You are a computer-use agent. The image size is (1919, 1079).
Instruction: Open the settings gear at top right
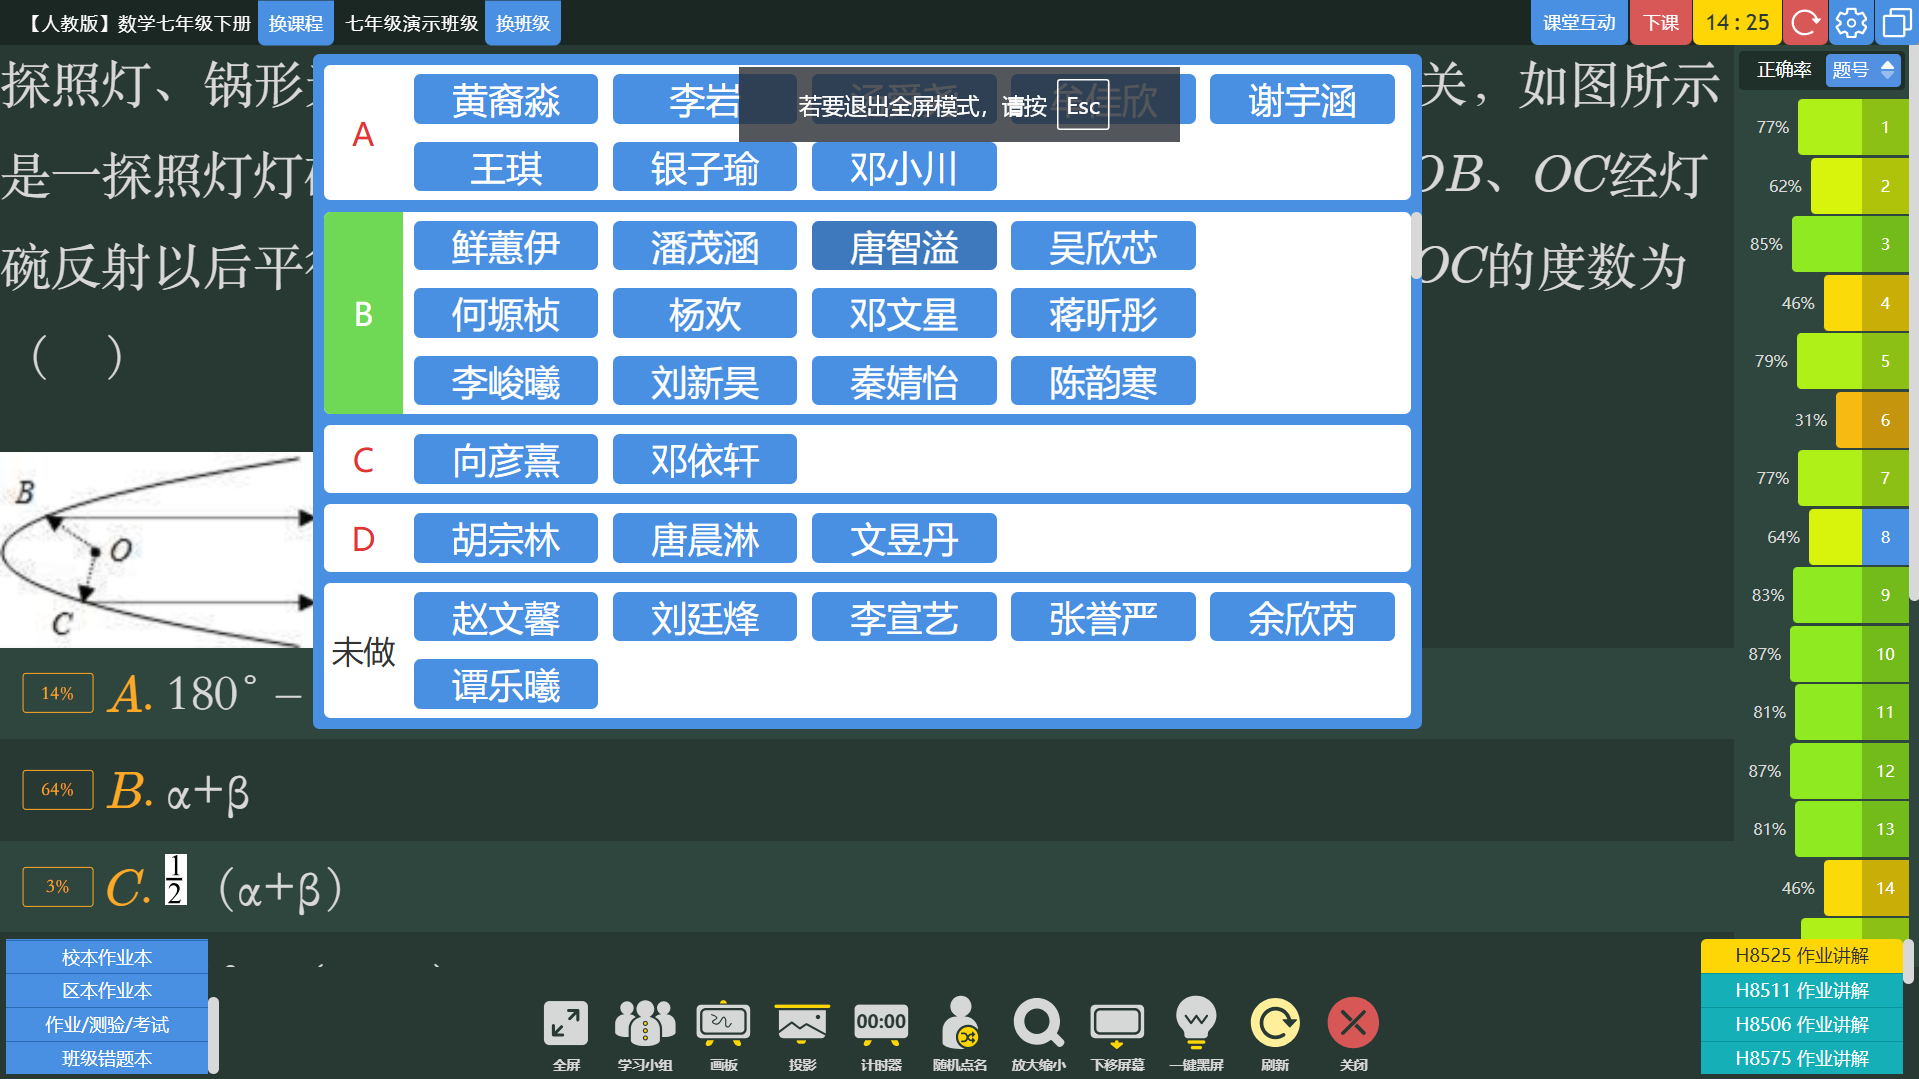pyautogui.click(x=1850, y=22)
